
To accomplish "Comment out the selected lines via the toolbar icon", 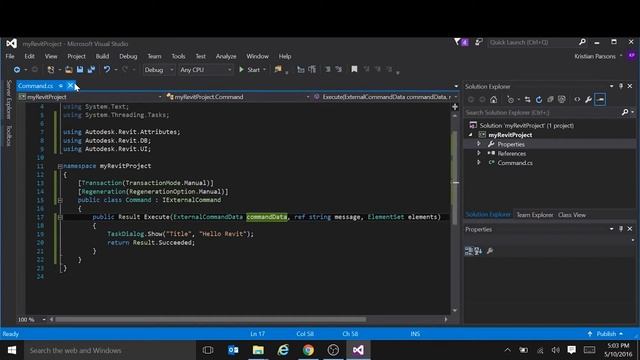I will click(327, 69).
